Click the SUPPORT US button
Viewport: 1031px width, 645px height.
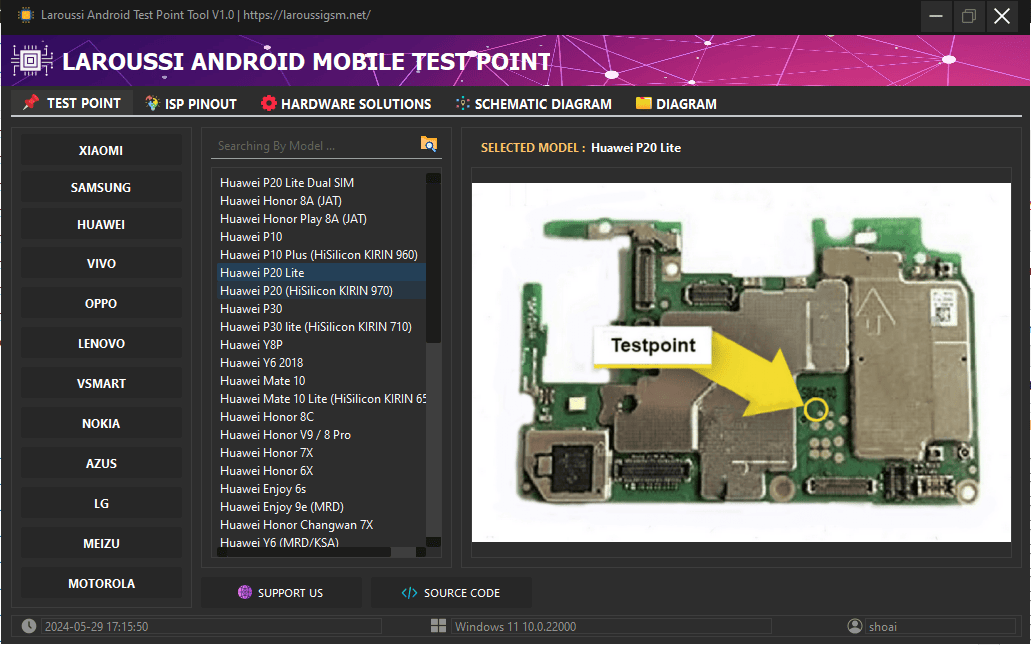281,592
